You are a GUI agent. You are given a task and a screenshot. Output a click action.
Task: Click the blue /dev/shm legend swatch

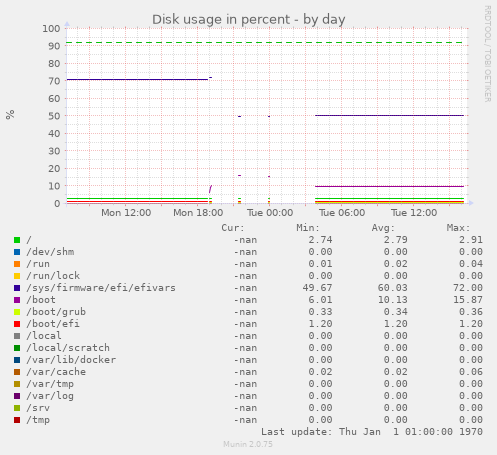pos(17,252)
